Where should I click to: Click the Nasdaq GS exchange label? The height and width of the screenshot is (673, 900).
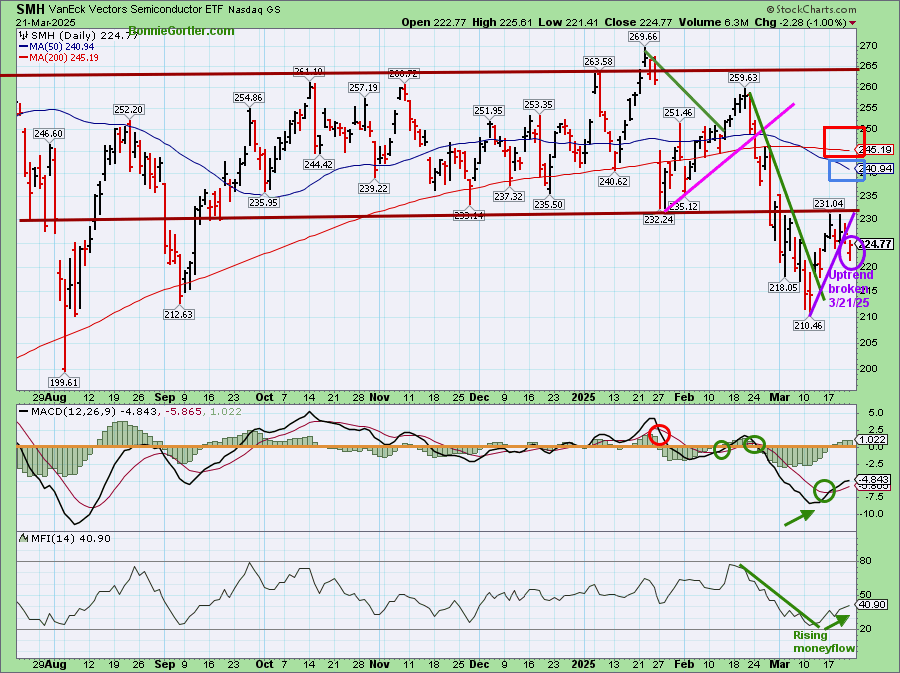254,10
